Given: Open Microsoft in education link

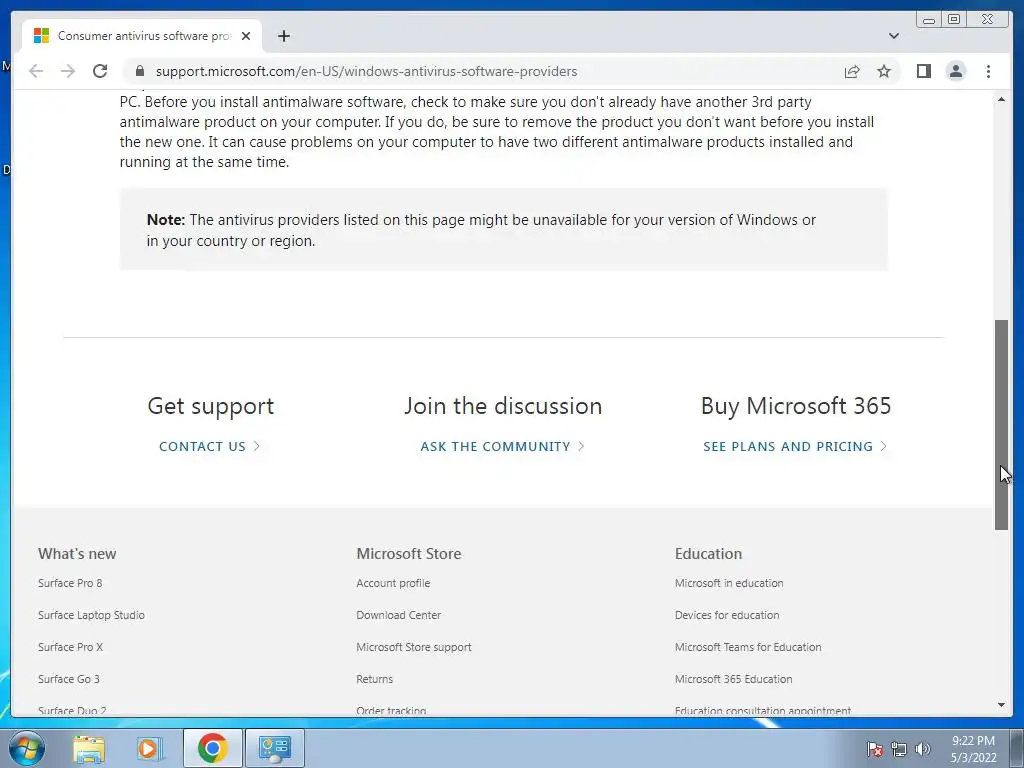Looking at the screenshot, I should click(x=729, y=583).
